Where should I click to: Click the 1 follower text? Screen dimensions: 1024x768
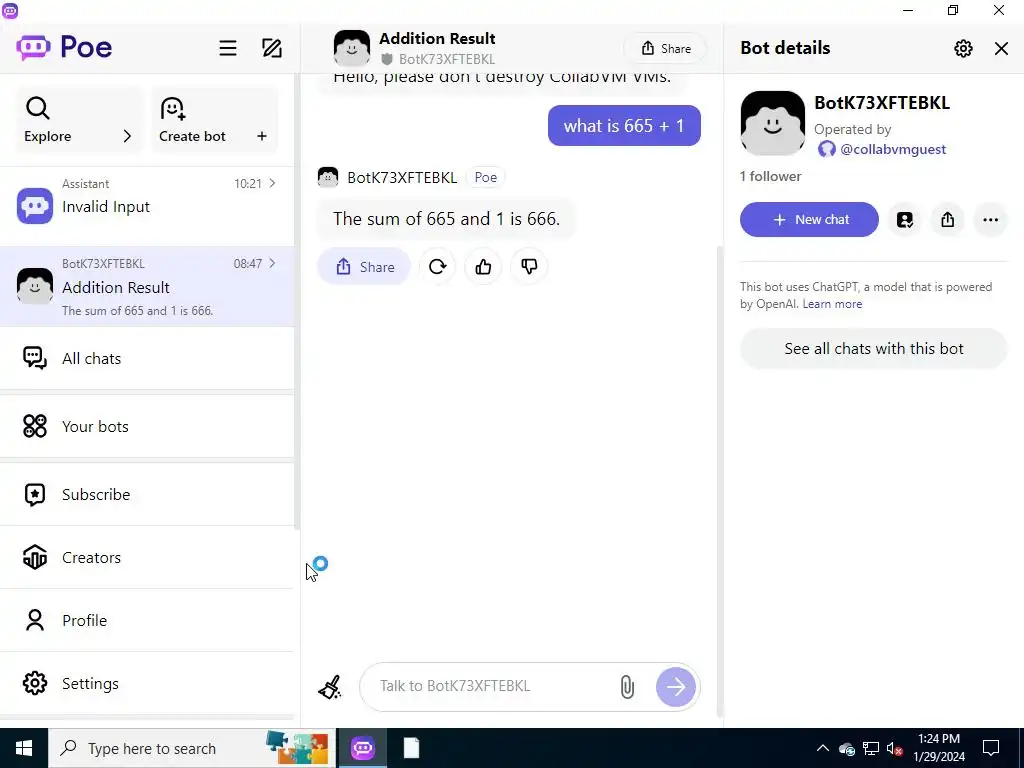coord(770,176)
